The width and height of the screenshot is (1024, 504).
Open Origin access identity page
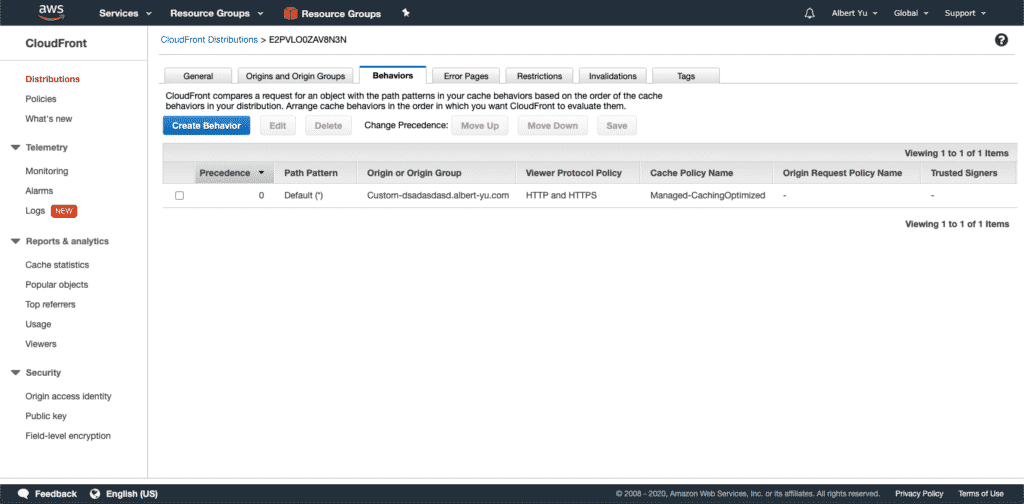pos(68,396)
